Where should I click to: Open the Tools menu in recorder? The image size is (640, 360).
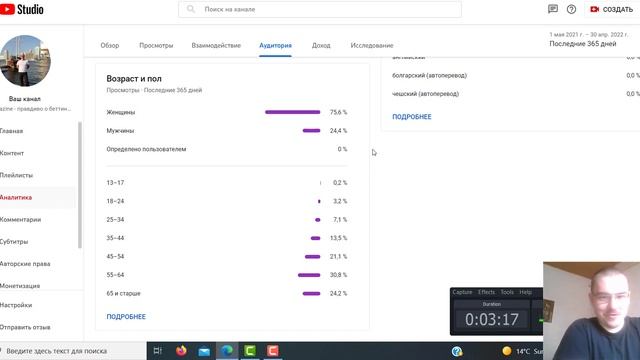[x=507, y=292]
